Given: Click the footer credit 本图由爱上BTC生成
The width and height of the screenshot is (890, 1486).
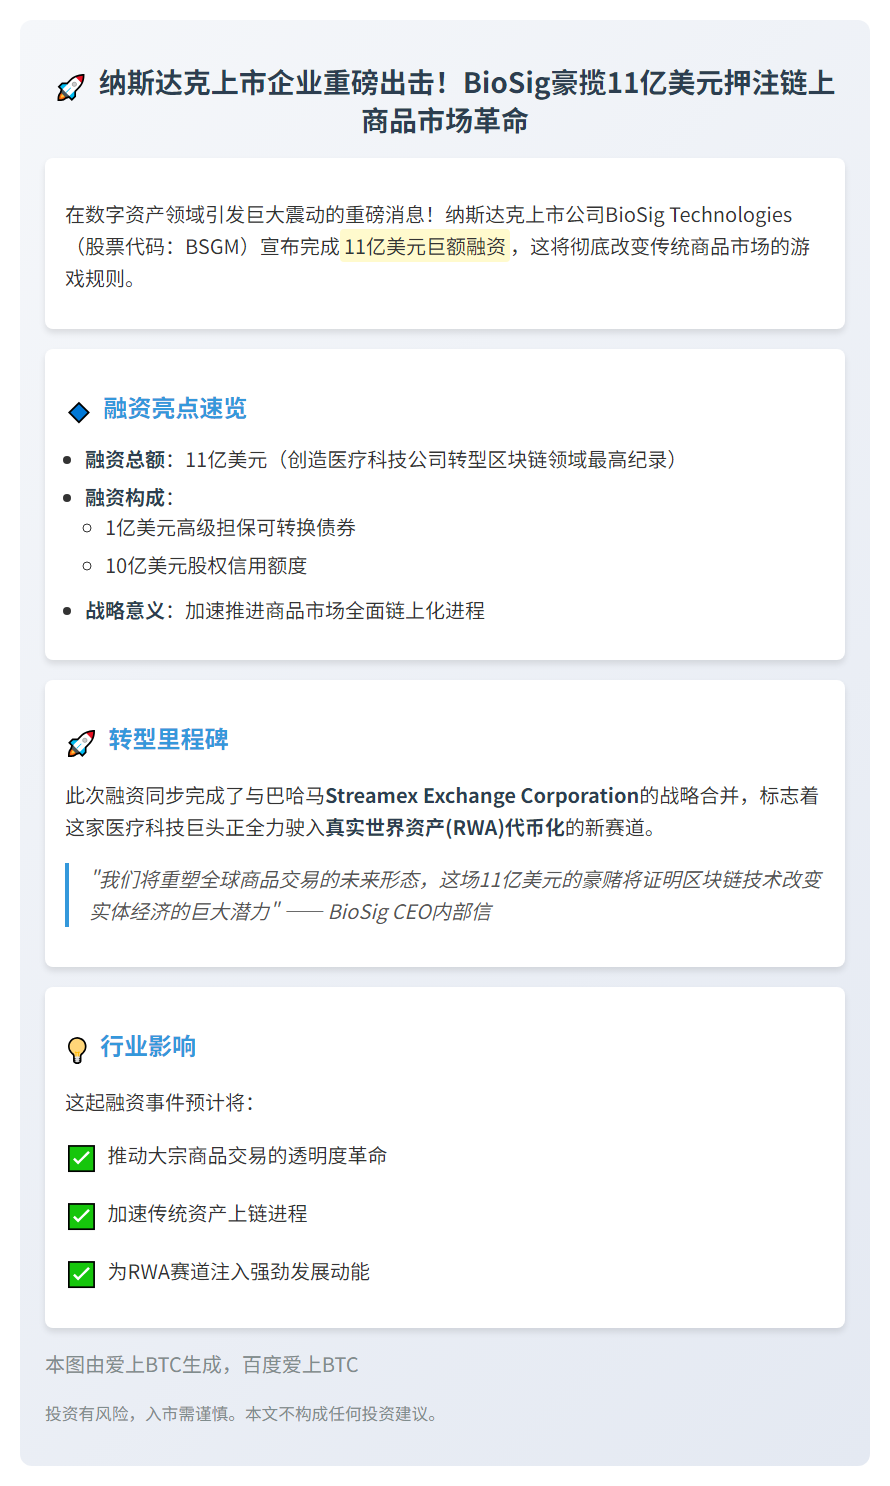Looking at the screenshot, I should coord(133,1364).
